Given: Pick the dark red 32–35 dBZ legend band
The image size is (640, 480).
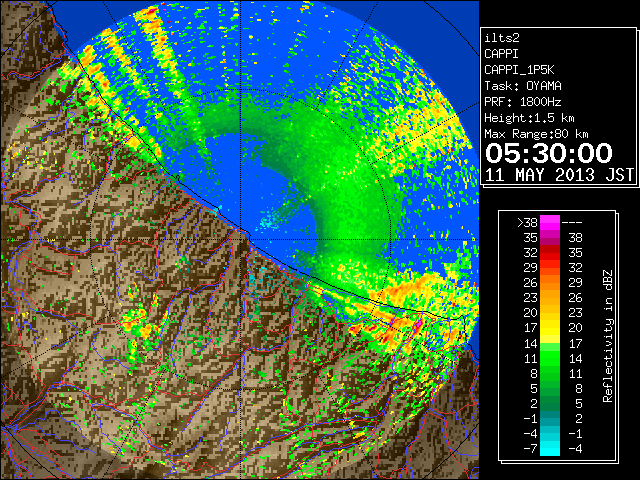Looking at the screenshot, I should (x=550, y=253).
